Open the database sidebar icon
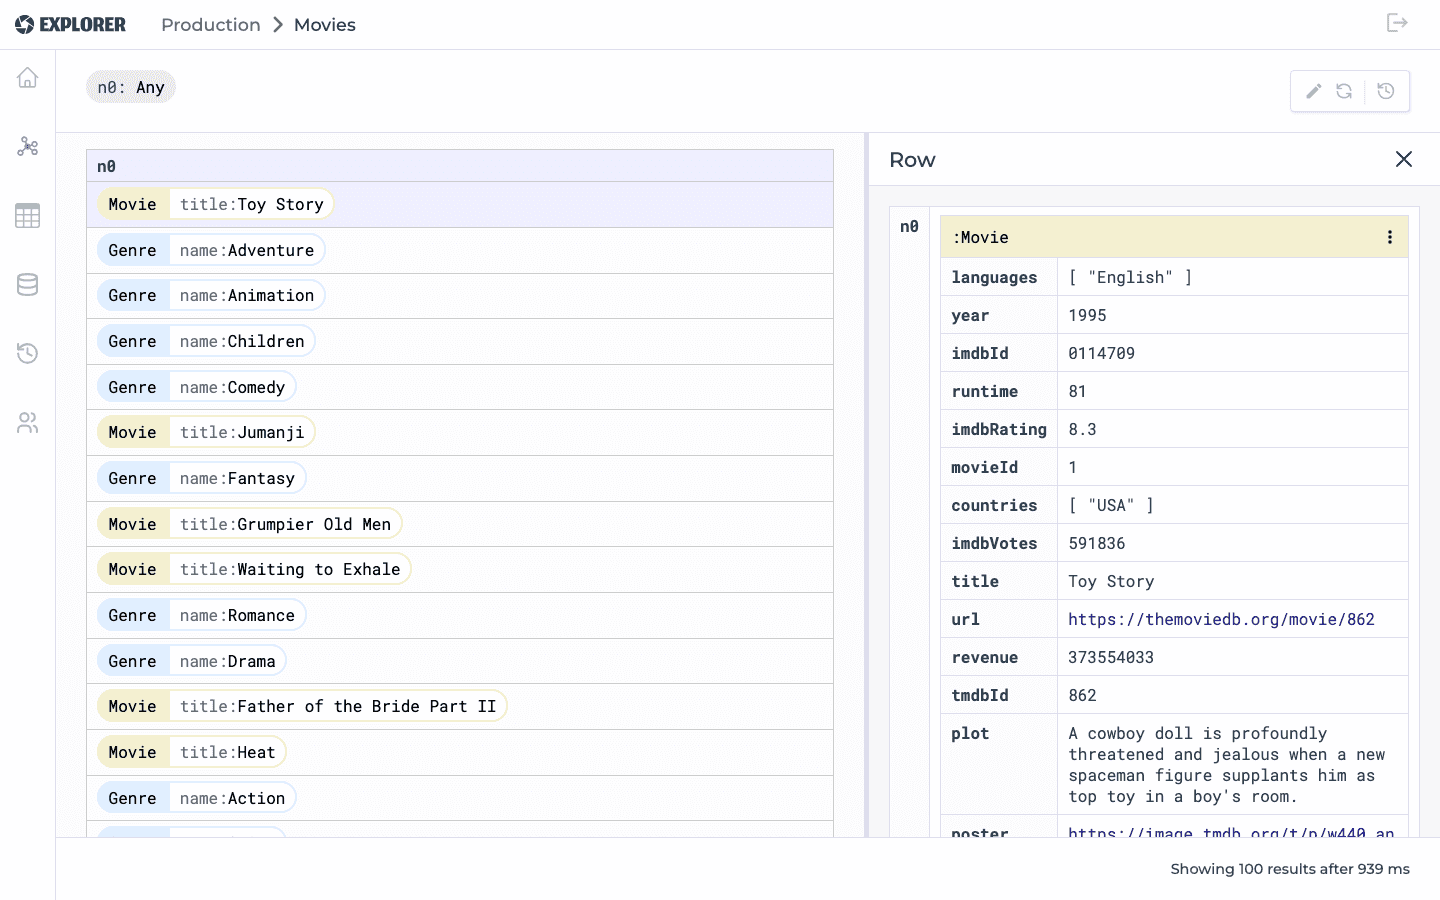Viewport: 1440px width, 900px height. (27, 284)
